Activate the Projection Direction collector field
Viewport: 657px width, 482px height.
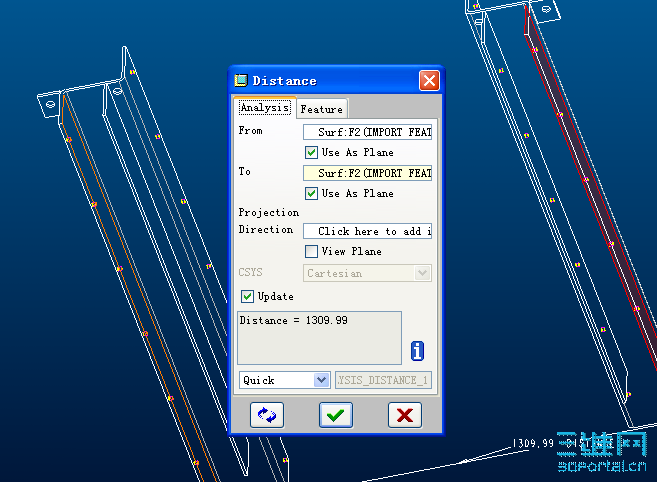click(367, 231)
